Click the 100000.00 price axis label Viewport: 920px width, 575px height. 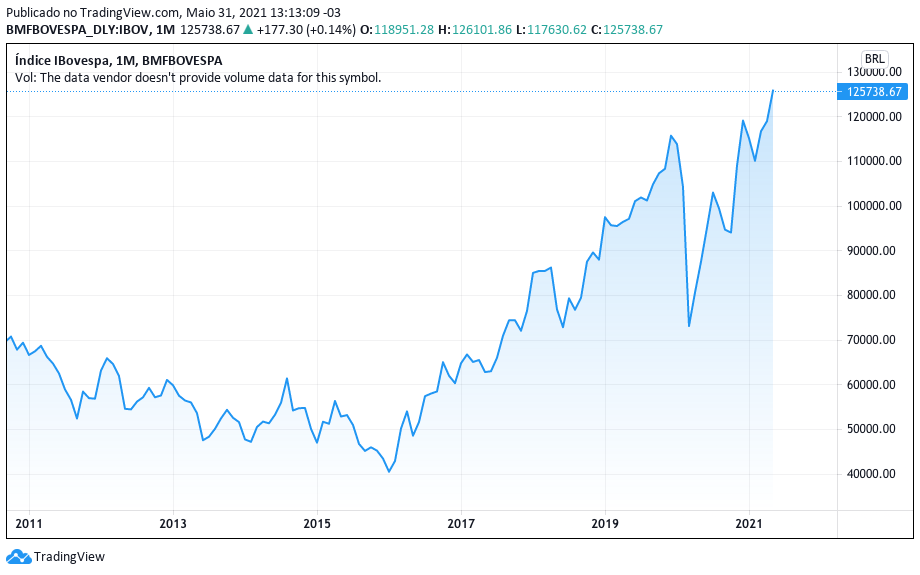(x=874, y=206)
